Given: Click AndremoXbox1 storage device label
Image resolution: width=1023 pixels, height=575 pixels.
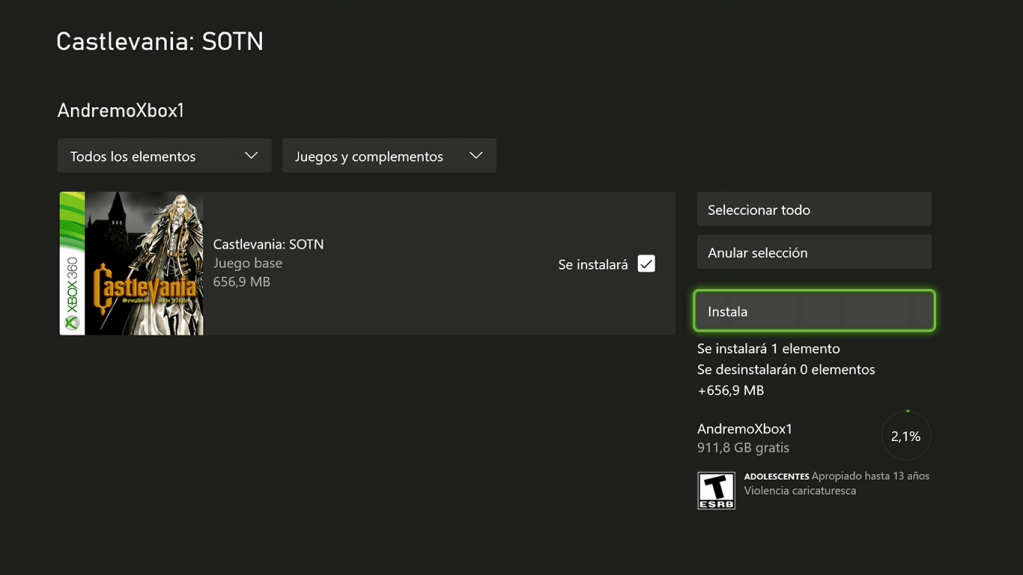Looking at the screenshot, I should [744, 429].
